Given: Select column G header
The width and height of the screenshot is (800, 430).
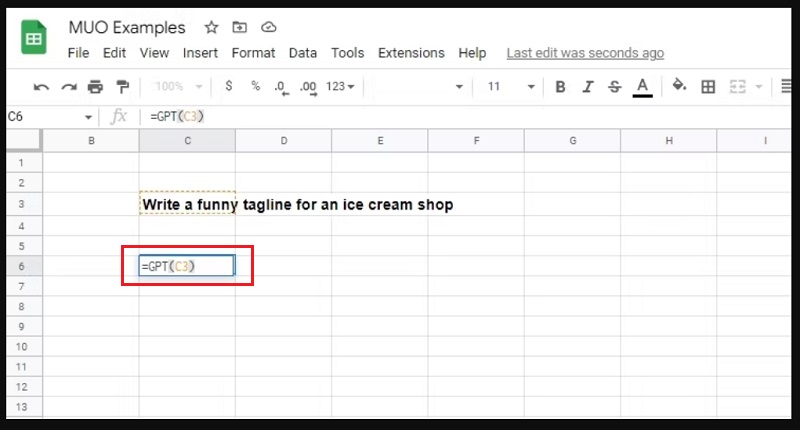Looking at the screenshot, I should [x=572, y=141].
